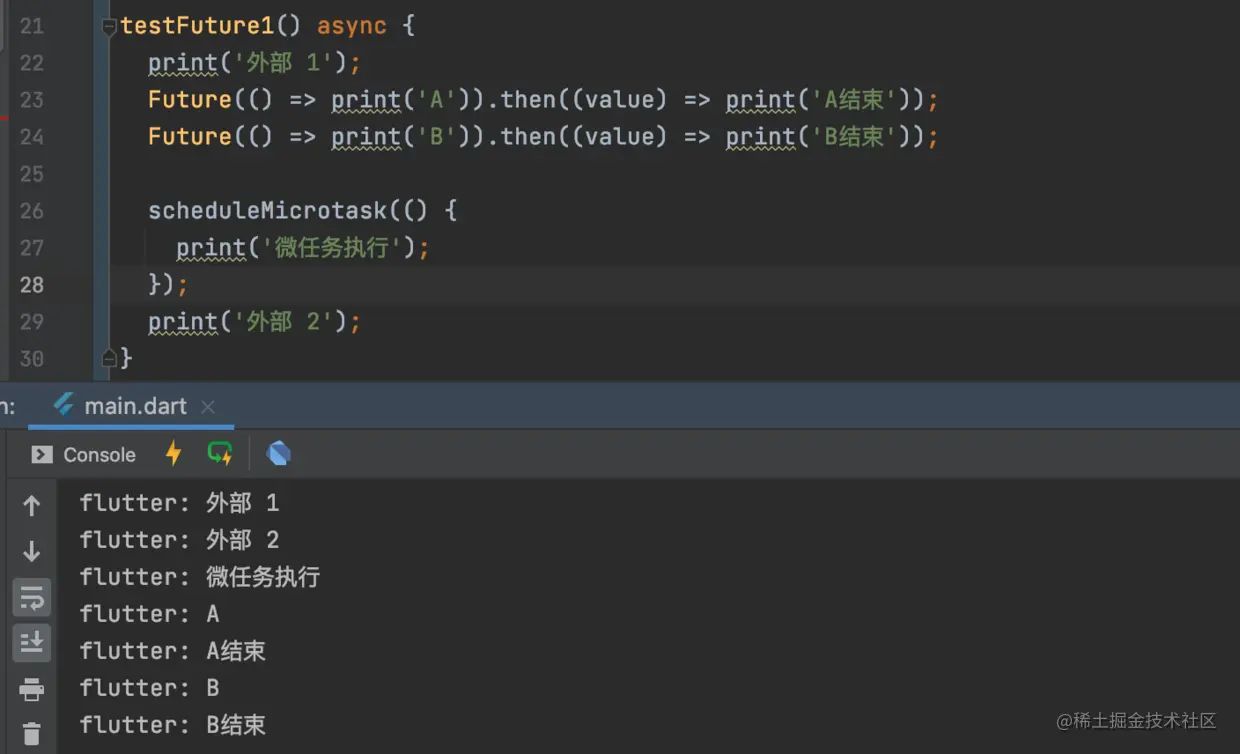The height and width of the screenshot is (754, 1240).
Task: Click print('外部 2') statement on line 29
Action: tap(254, 321)
